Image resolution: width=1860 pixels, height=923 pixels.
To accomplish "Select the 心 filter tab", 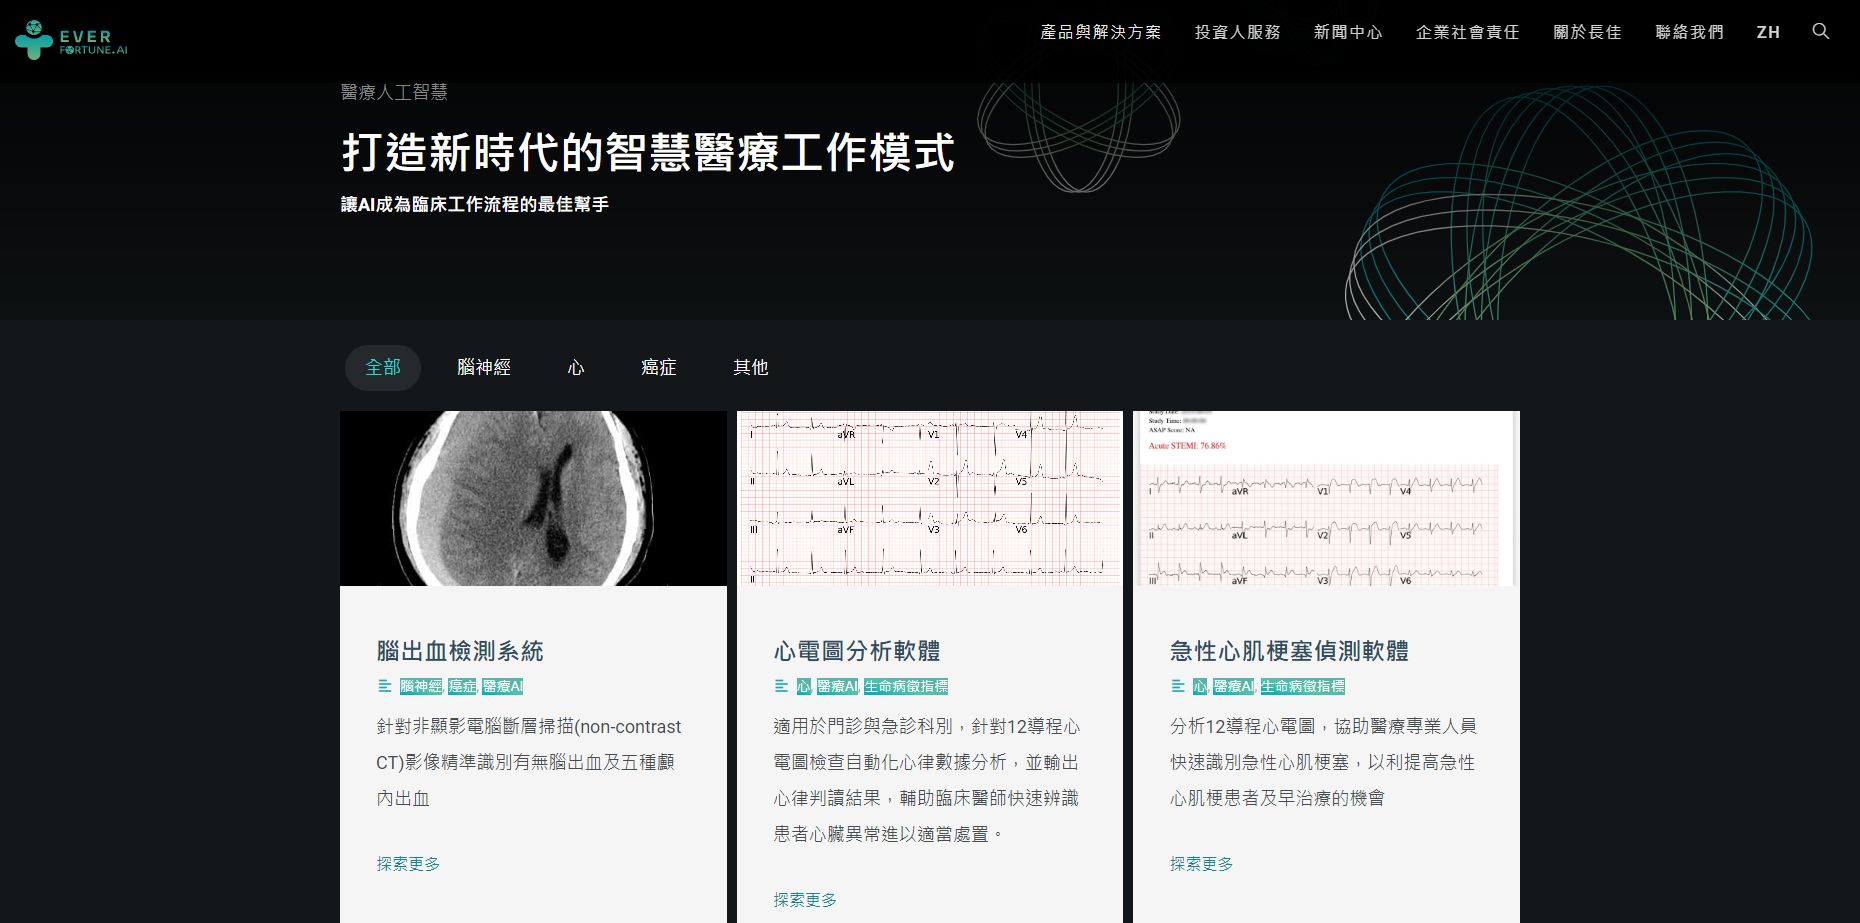I will pos(576,368).
